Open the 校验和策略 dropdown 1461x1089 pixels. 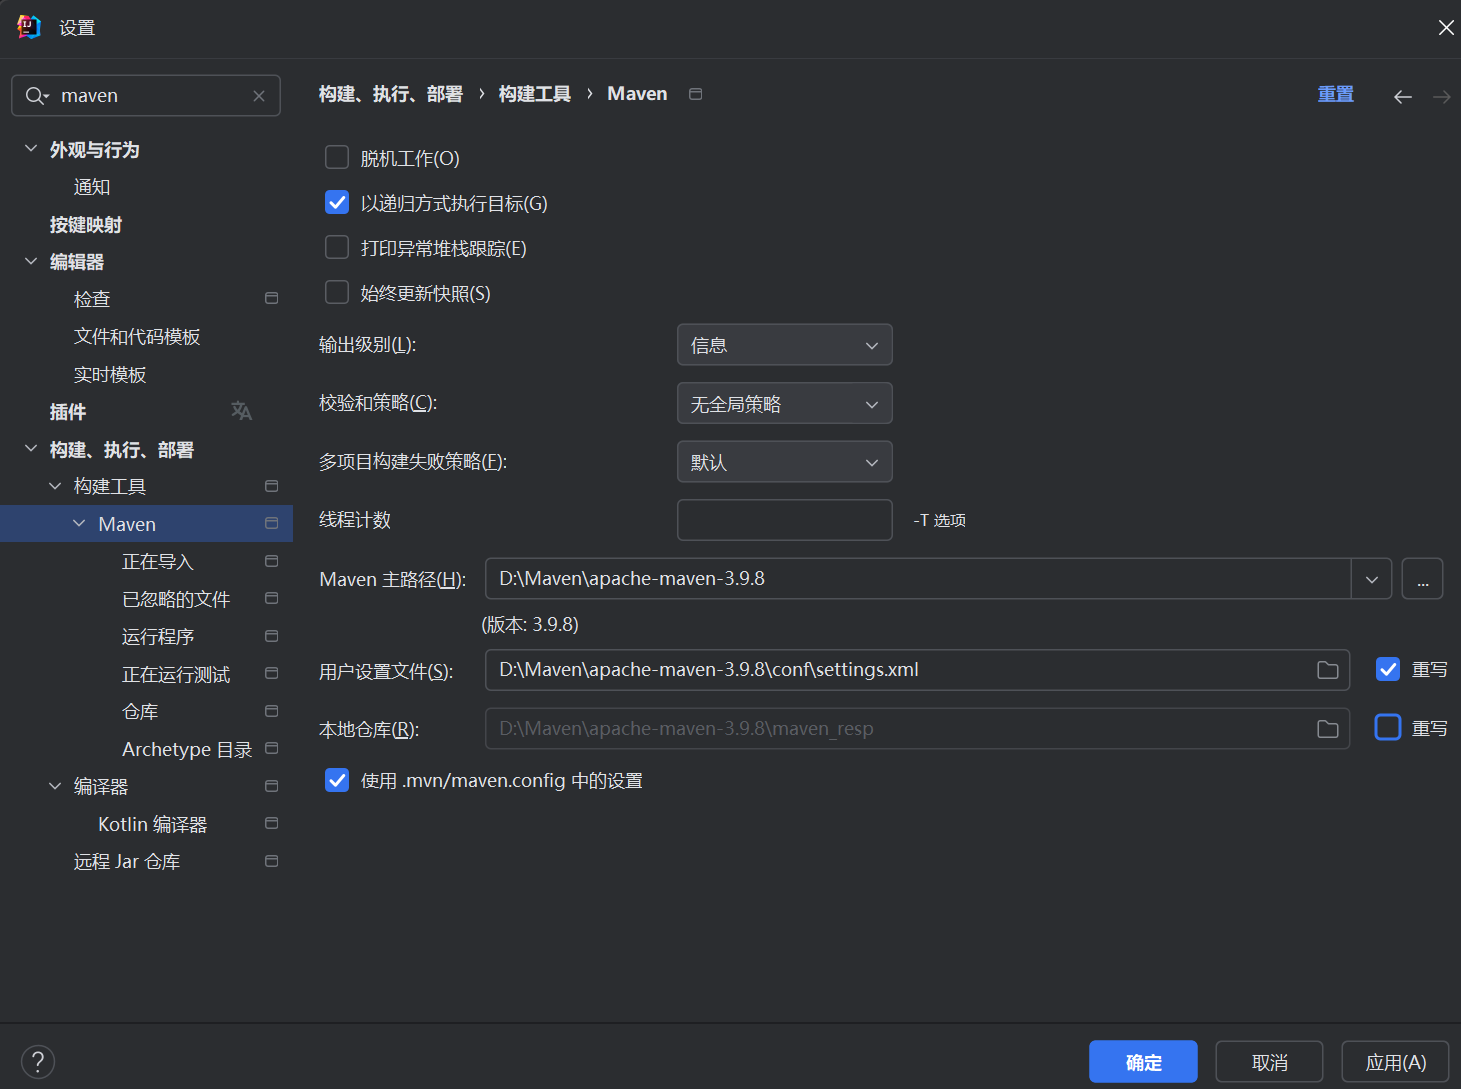coord(784,404)
